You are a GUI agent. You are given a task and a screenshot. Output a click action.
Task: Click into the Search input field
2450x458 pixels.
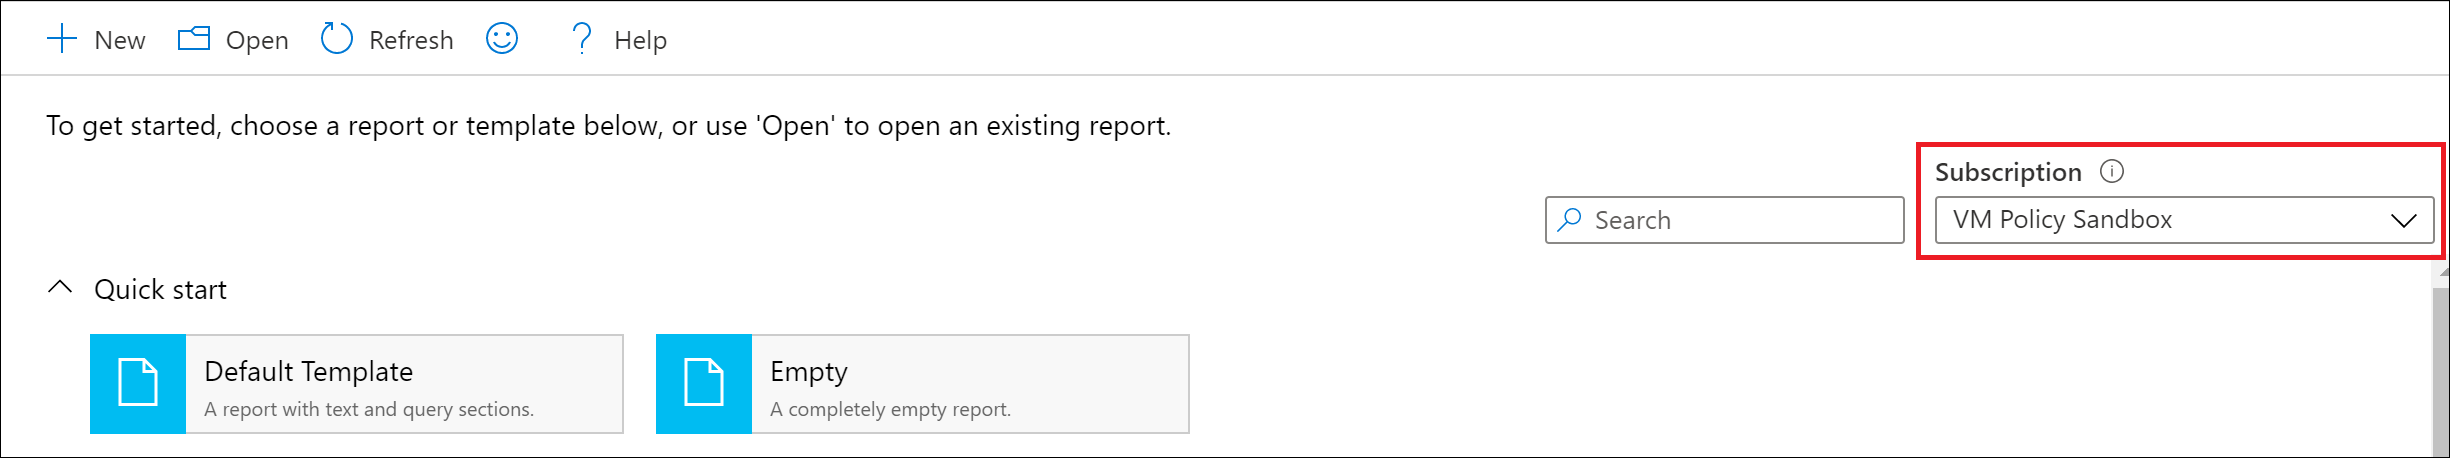point(1724,220)
